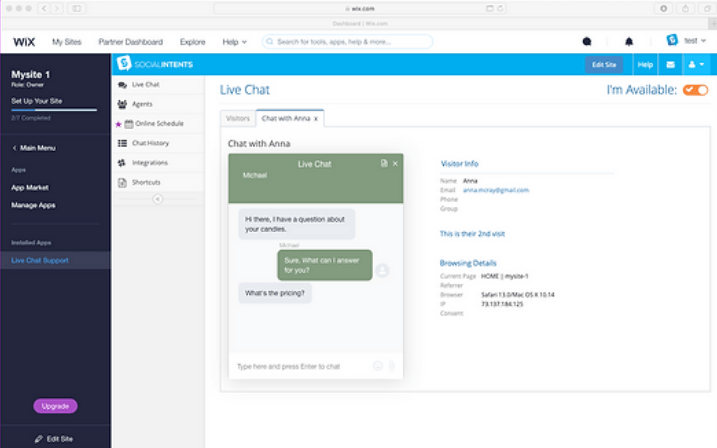Screen dimensions: 717x448
Task: Click the pencil icon next to Edit Site
Action: (39, 439)
